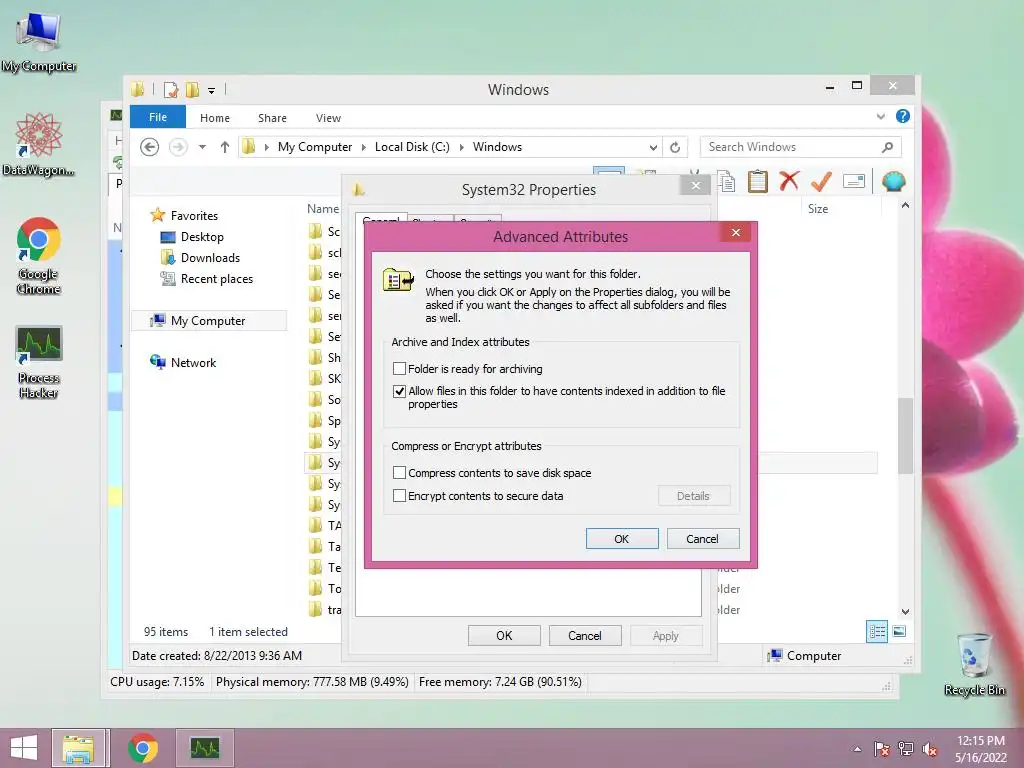This screenshot has width=1024, height=768.
Task: Click the blue shell globe toolbar icon
Action: pos(893,181)
